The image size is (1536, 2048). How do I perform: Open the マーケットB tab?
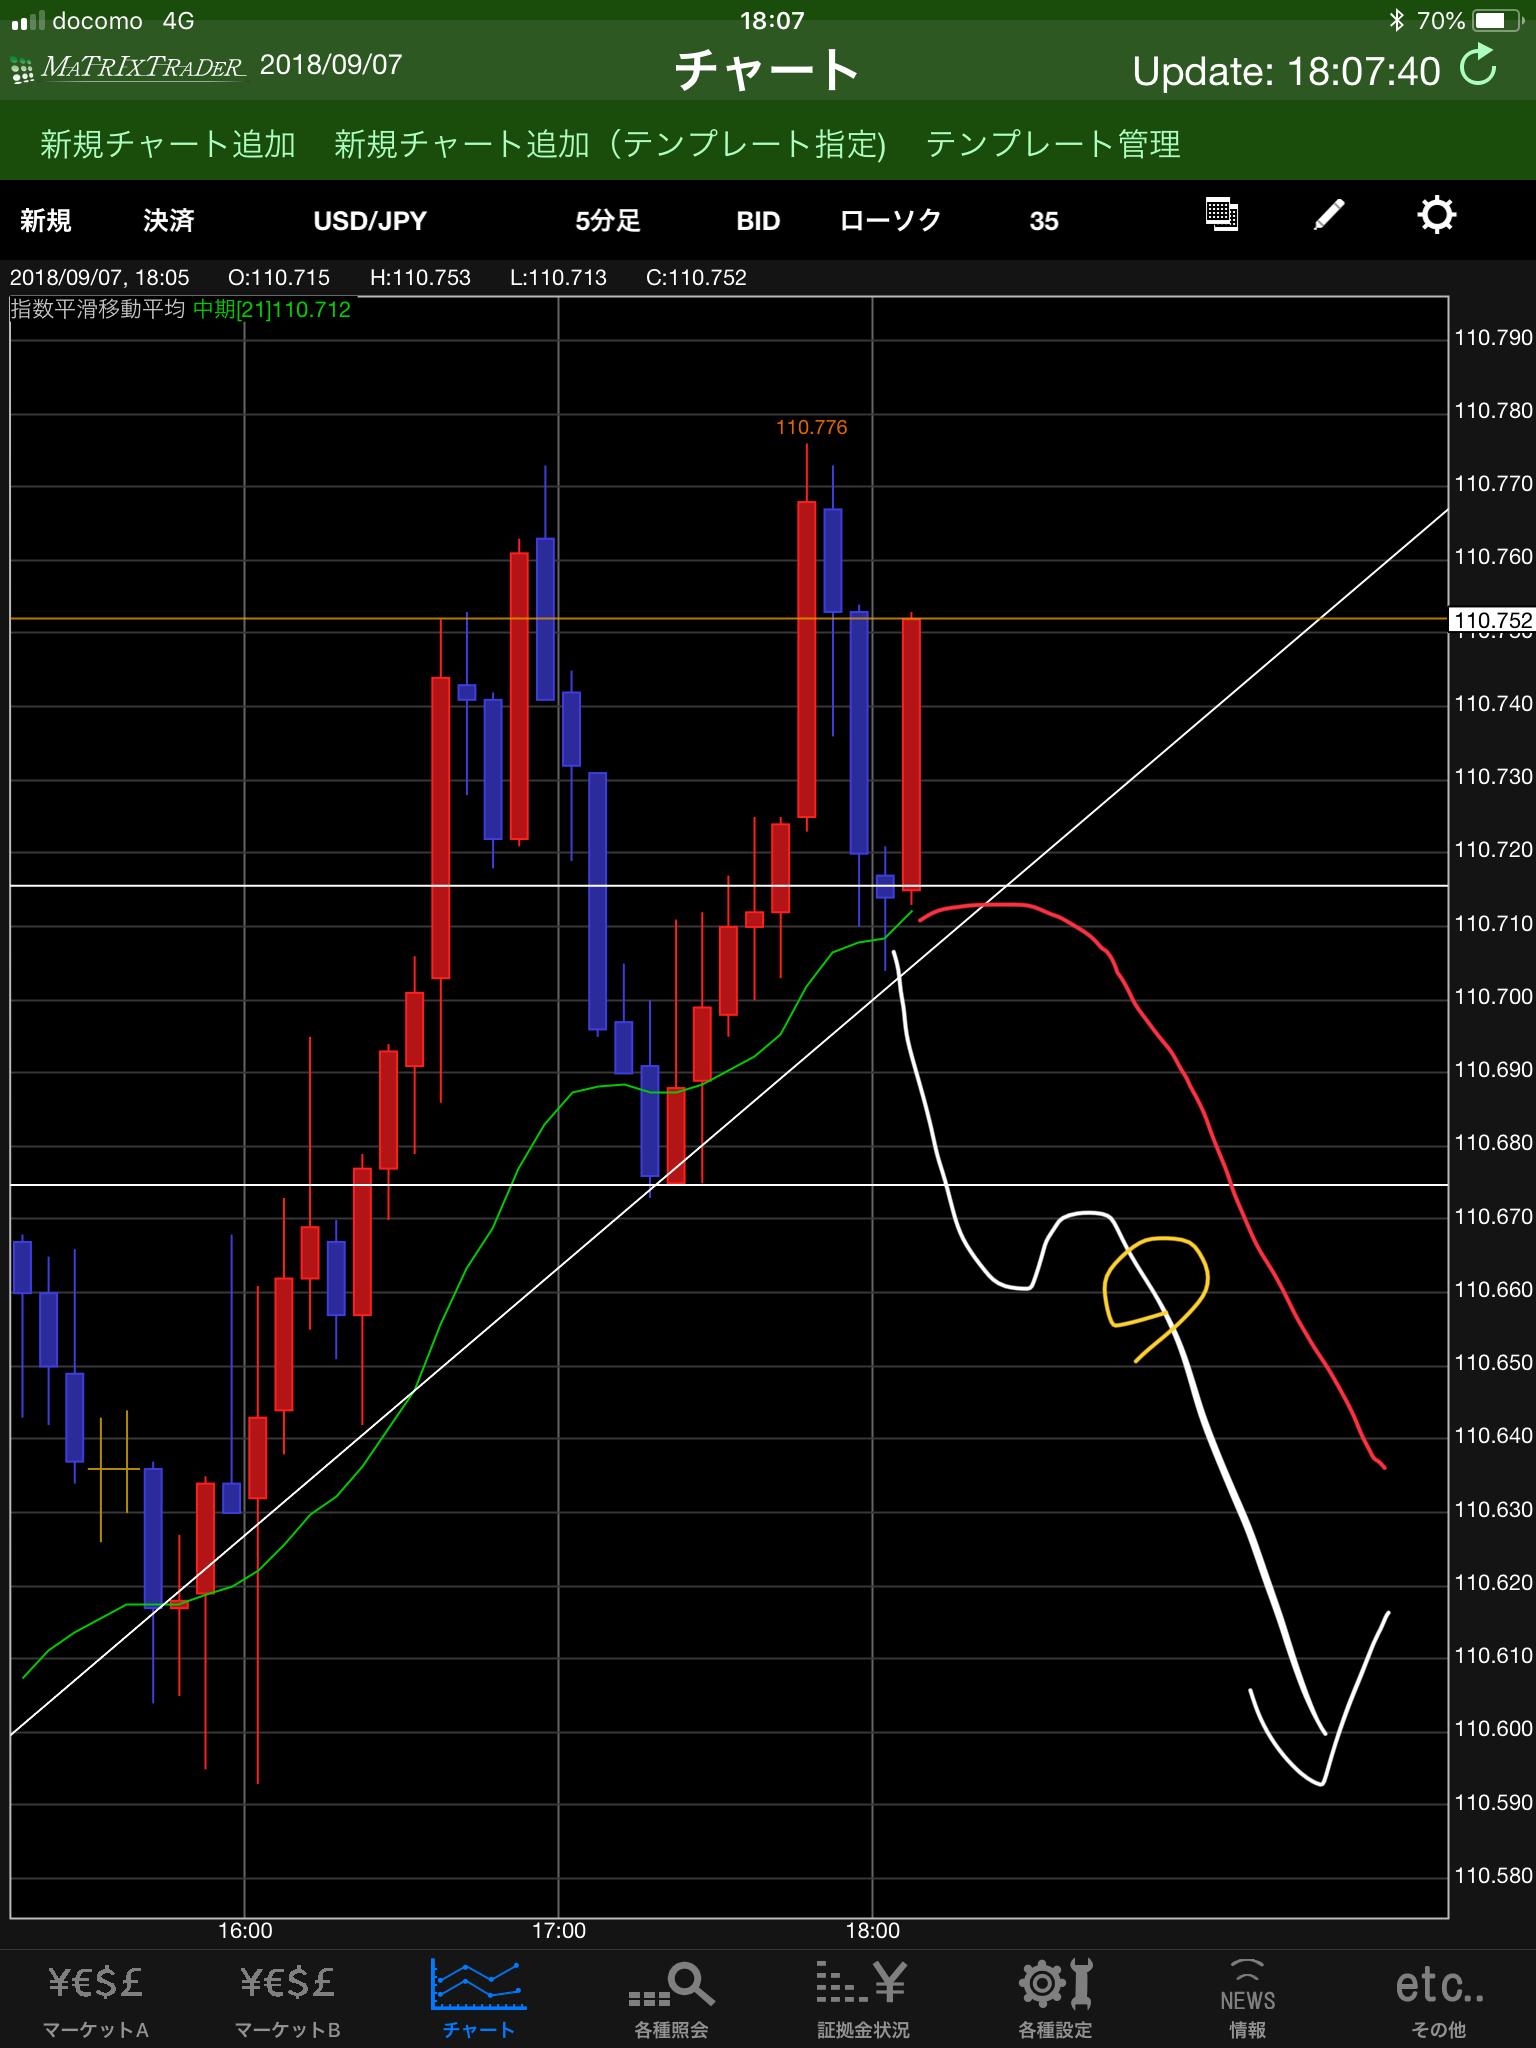287,1999
